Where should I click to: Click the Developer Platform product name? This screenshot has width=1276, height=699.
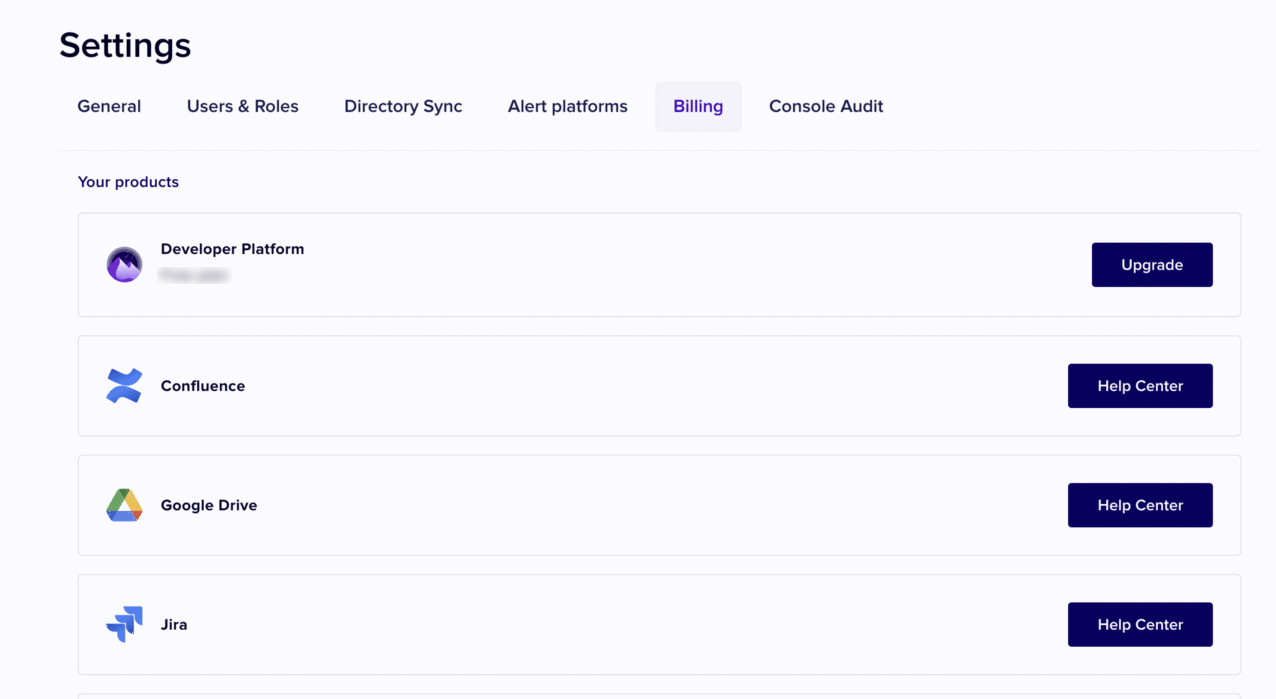tap(232, 249)
